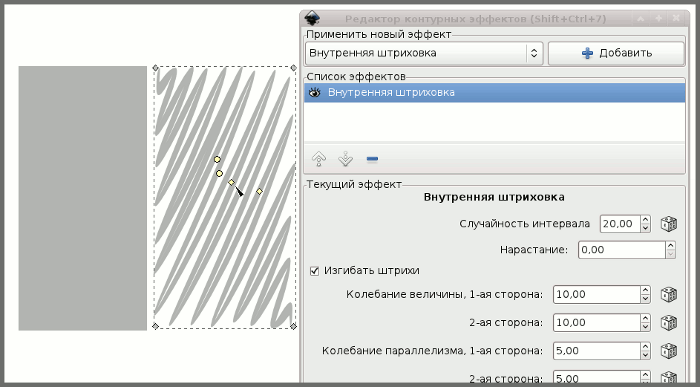Increase «Колебание параллелизма, 1-ая сторона» stepper up

[645, 347]
